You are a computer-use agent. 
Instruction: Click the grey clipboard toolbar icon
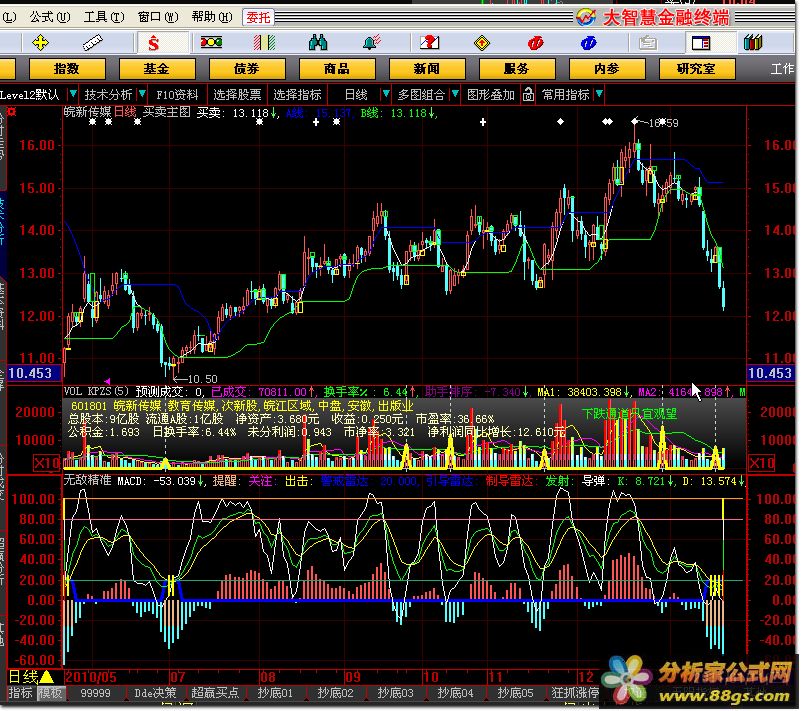pos(648,43)
